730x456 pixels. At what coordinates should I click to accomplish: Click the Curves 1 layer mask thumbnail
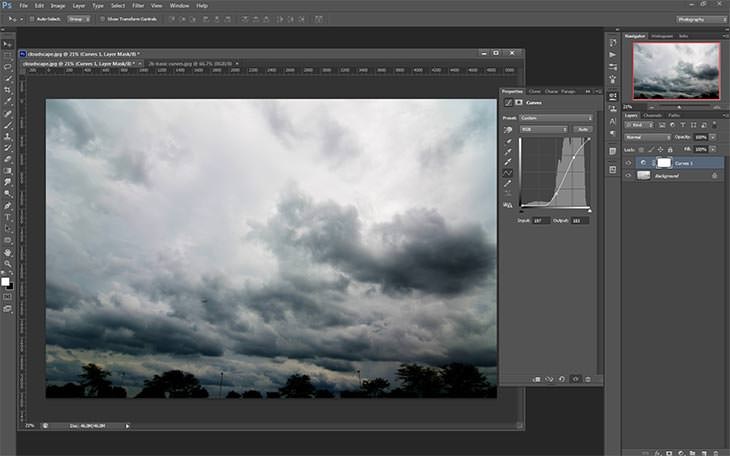click(x=664, y=163)
